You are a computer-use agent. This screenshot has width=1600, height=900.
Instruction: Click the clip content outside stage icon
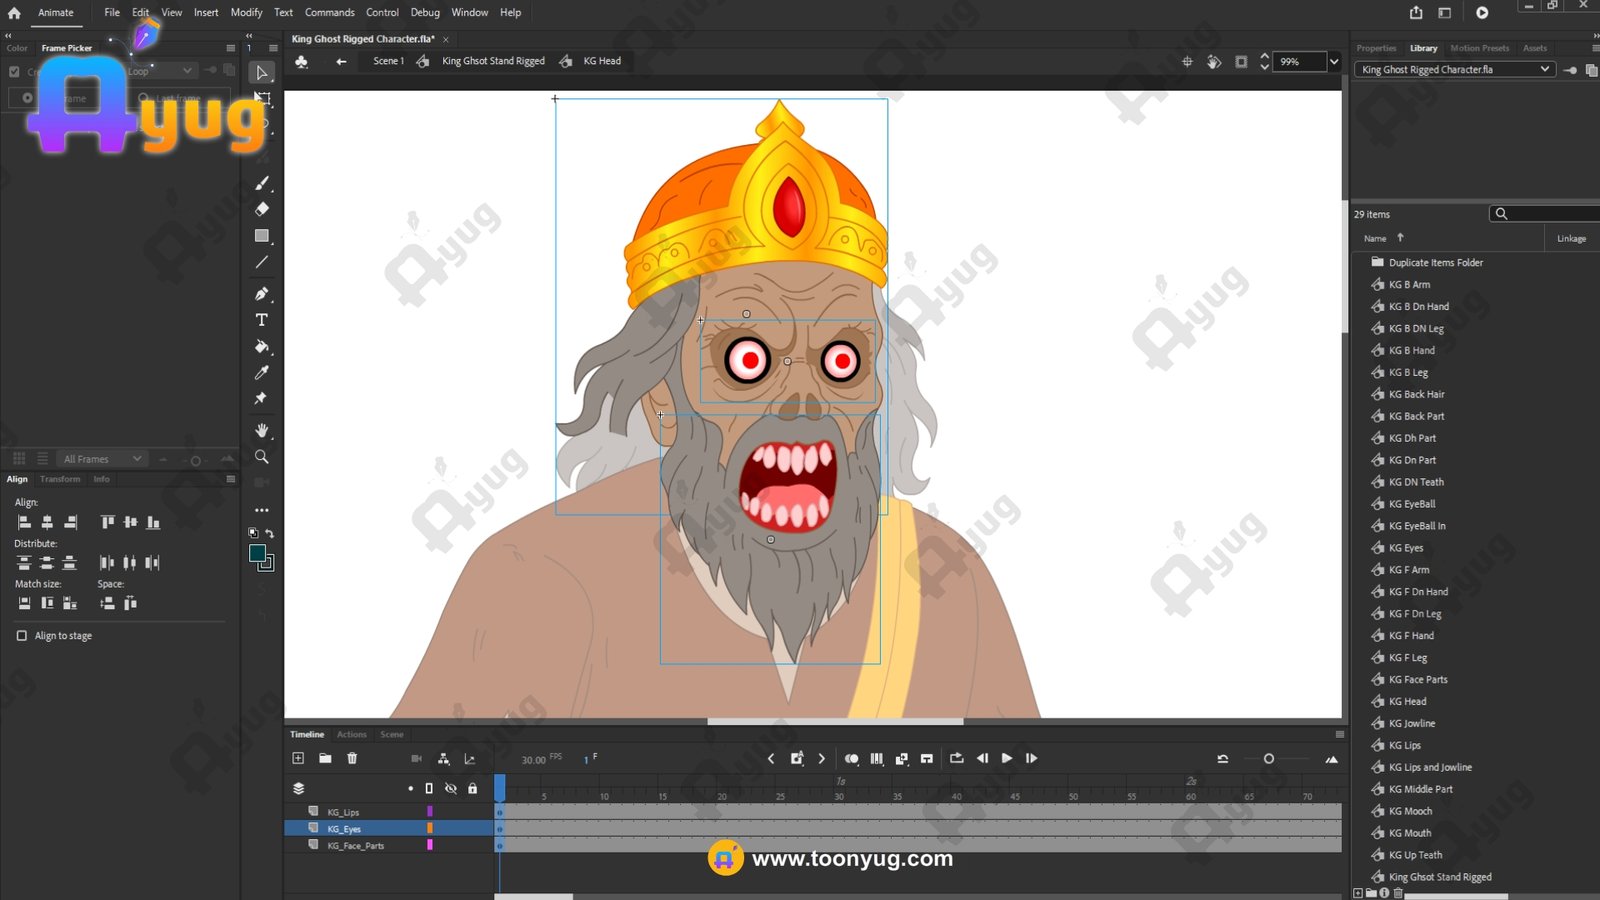pyautogui.click(x=1241, y=62)
